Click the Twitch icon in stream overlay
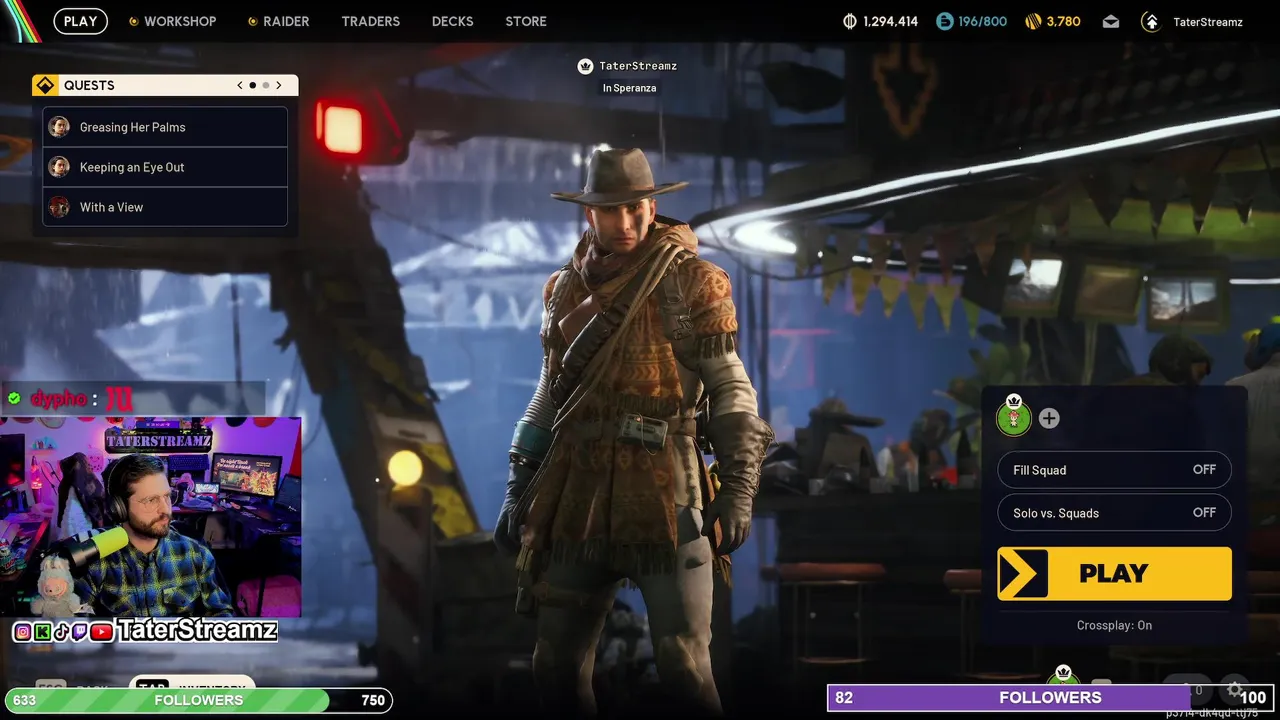This screenshot has width=1280, height=720. (x=79, y=632)
